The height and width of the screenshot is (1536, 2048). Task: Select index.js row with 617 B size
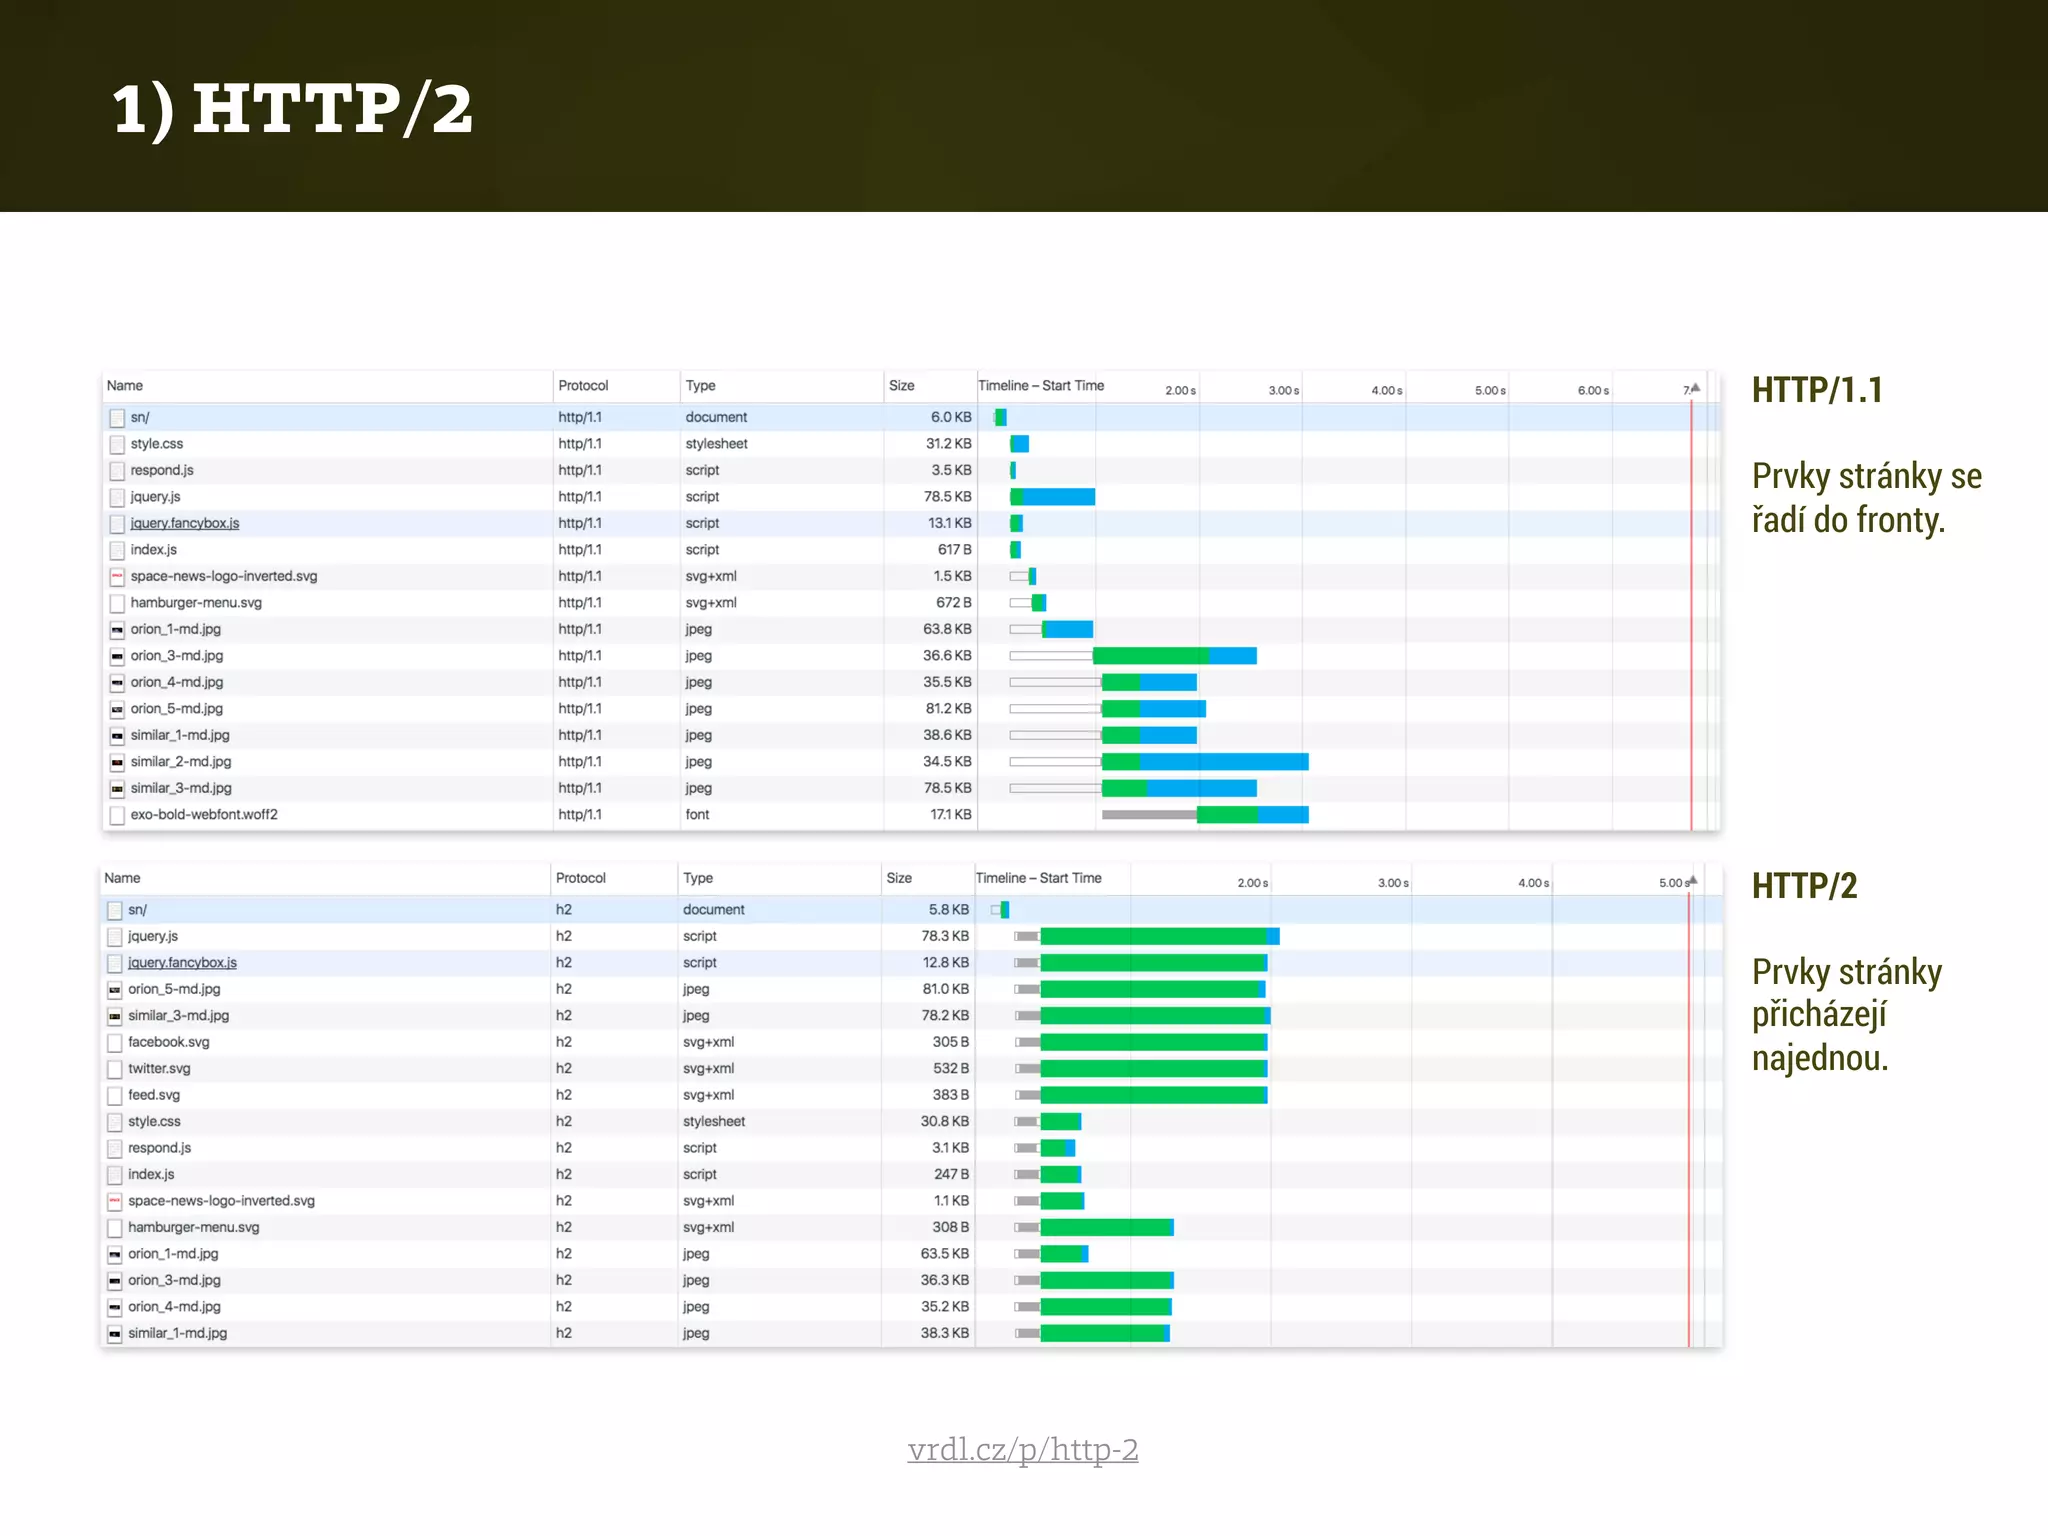(x=910, y=550)
